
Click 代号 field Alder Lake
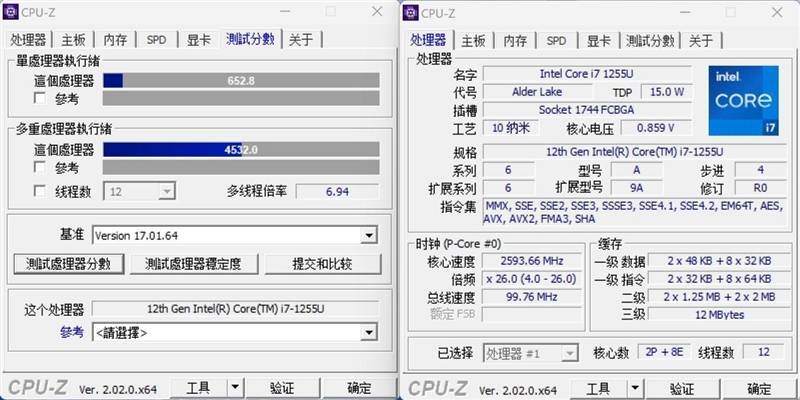click(x=537, y=92)
